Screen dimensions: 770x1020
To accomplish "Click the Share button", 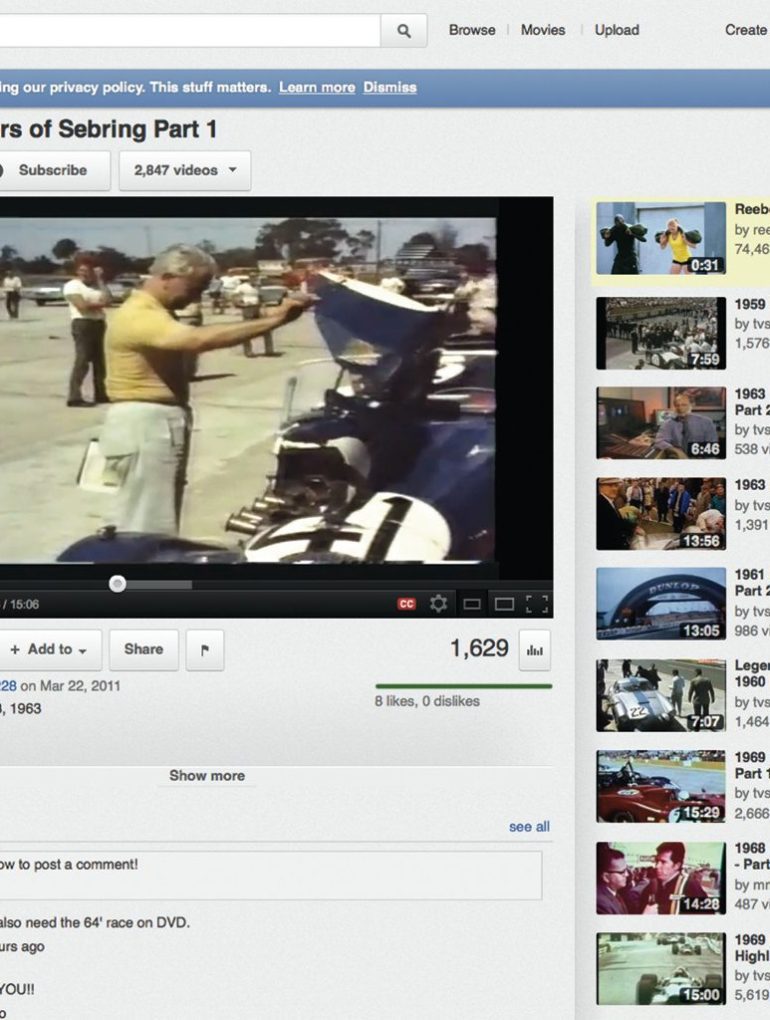I will click(x=143, y=650).
